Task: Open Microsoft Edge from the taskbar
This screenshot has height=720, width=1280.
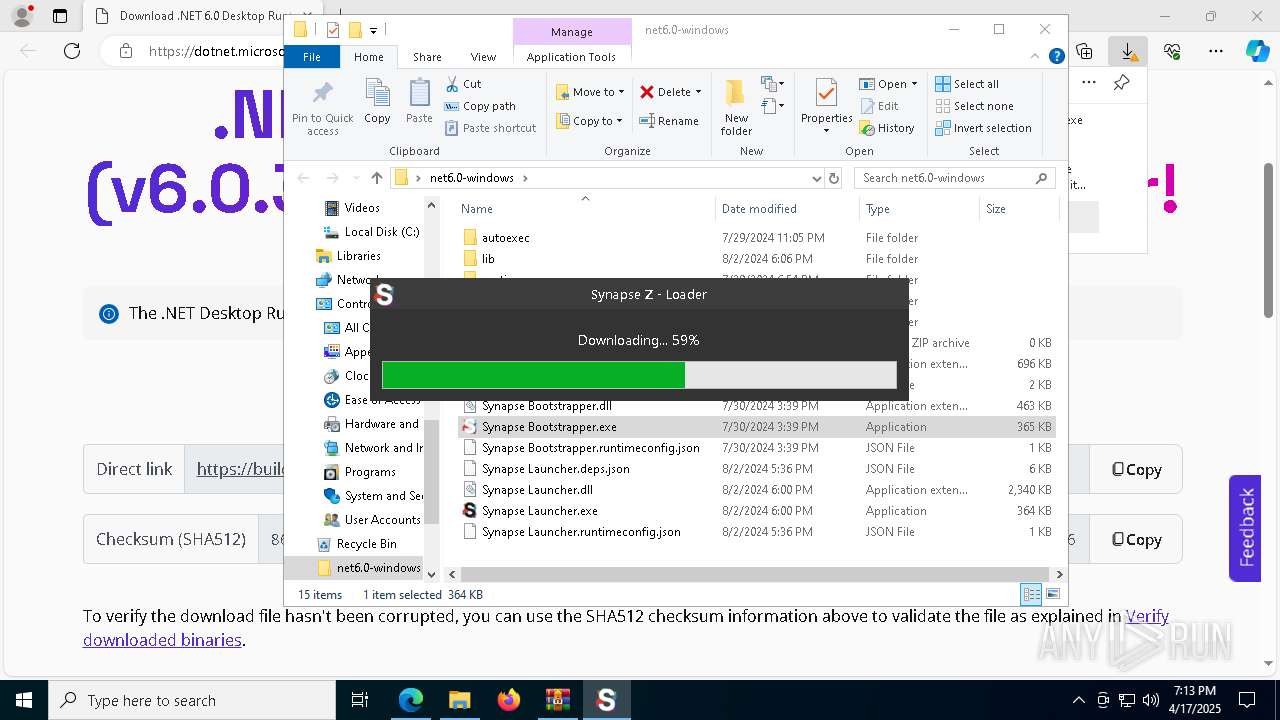Action: click(x=411, y=700)
